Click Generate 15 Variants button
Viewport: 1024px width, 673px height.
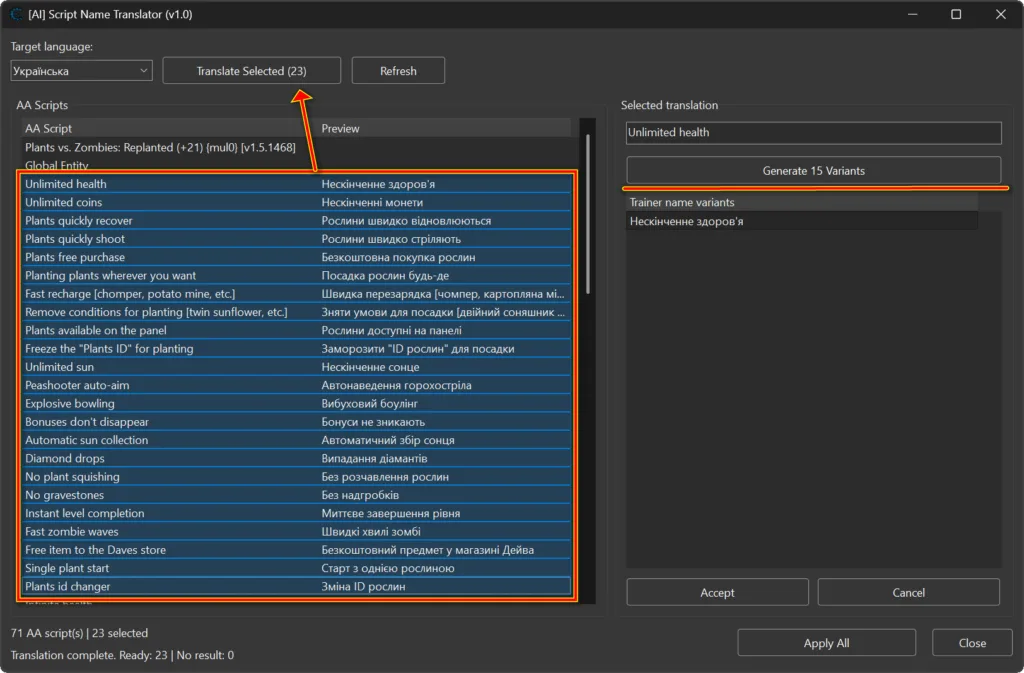click(813, 170)
